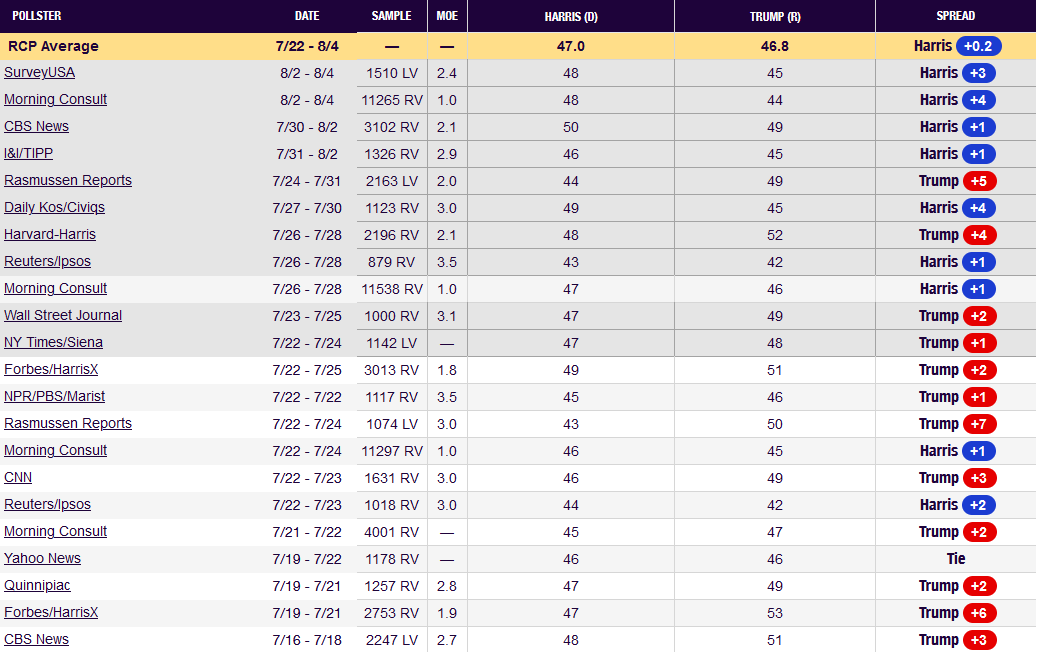Click the I&I/TIPP pollster link
This screenshot has width=1037, height=652.
coord(29,154)
